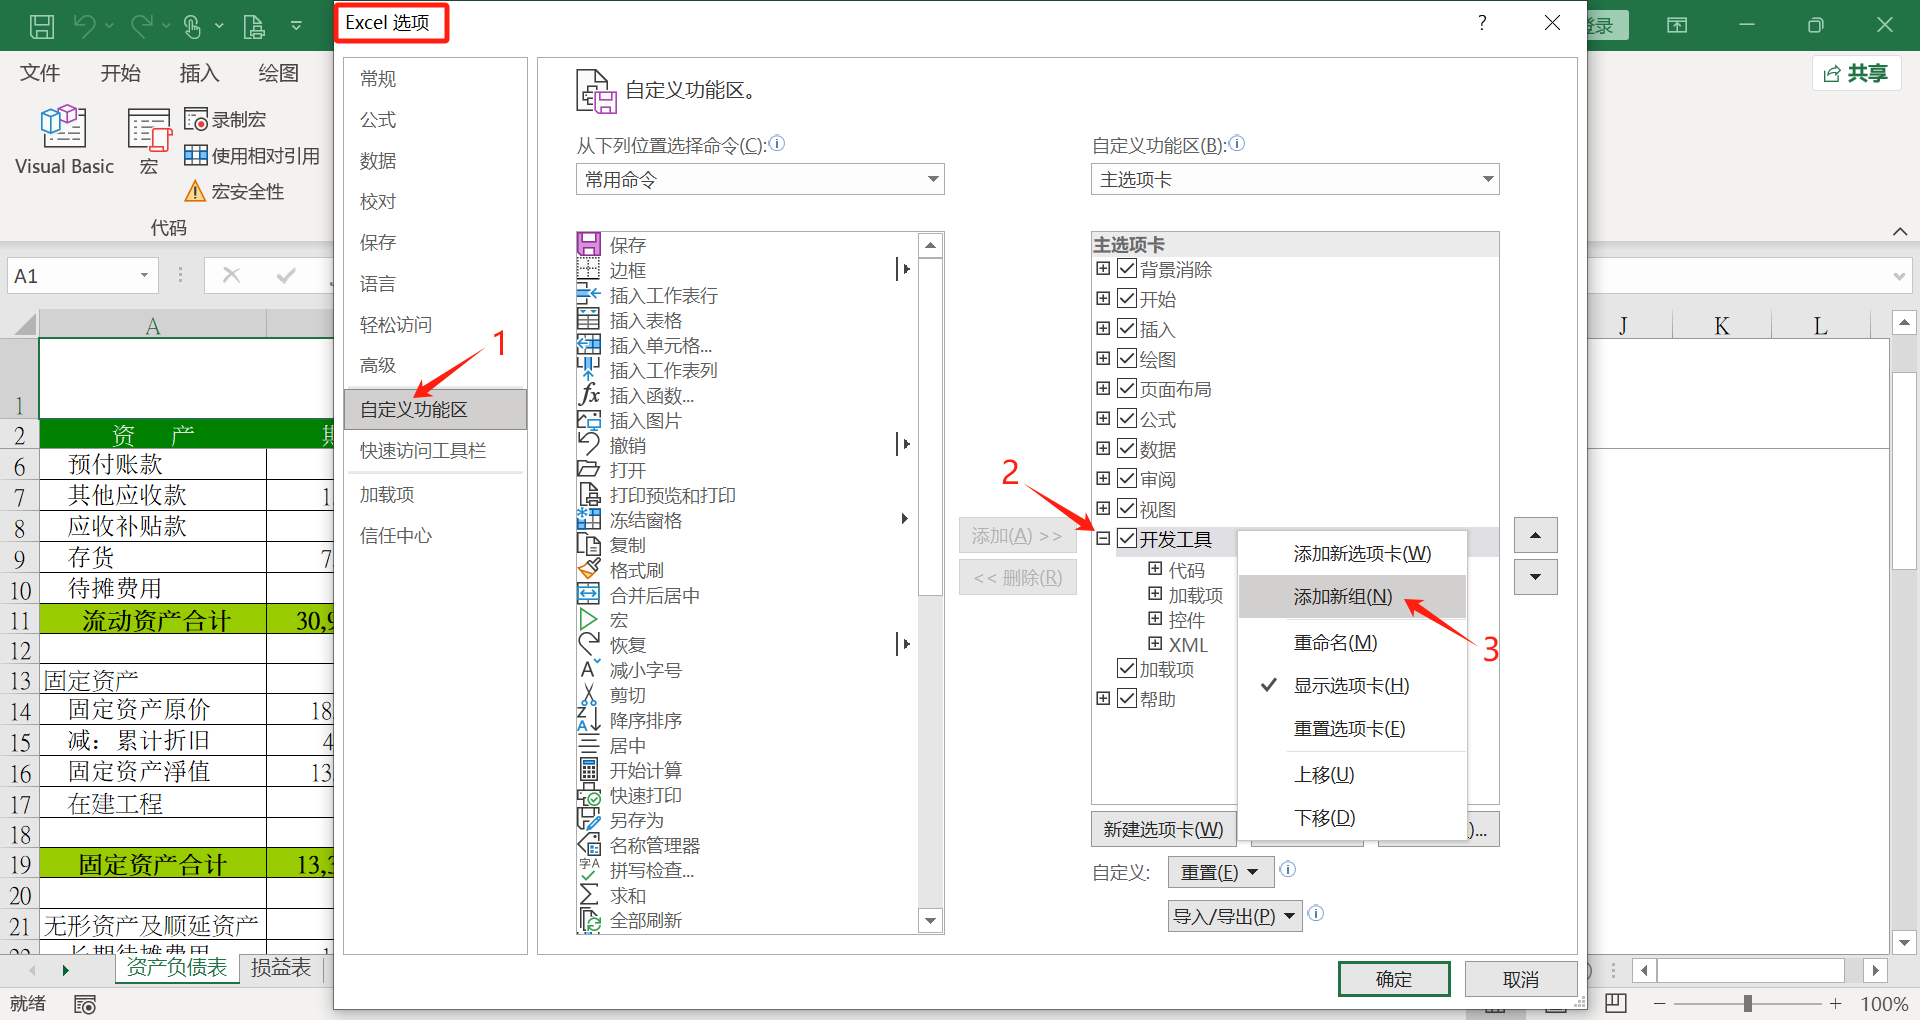Click move-down arrow button beside tab list
This screenshot has height=1020, width=1920.
pos(1535,577)
